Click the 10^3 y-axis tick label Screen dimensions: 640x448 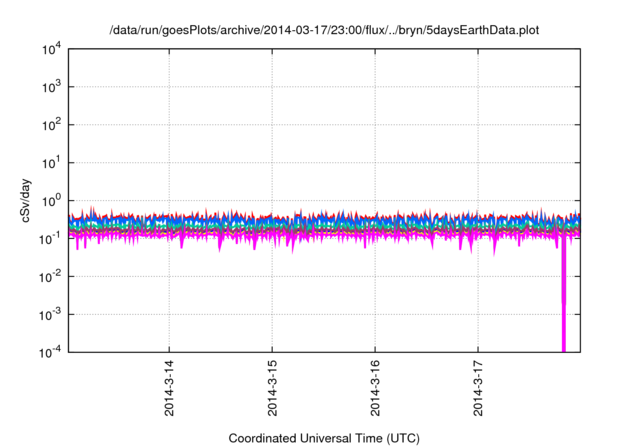pyautogui.click(x=51, y=87)
